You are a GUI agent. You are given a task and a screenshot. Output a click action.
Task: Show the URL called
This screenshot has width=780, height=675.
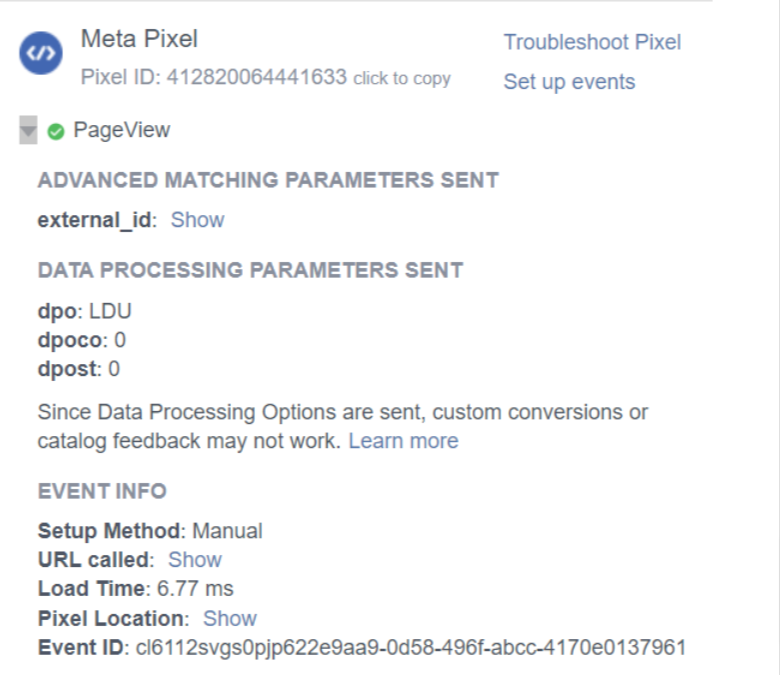[x=195, y=560]
